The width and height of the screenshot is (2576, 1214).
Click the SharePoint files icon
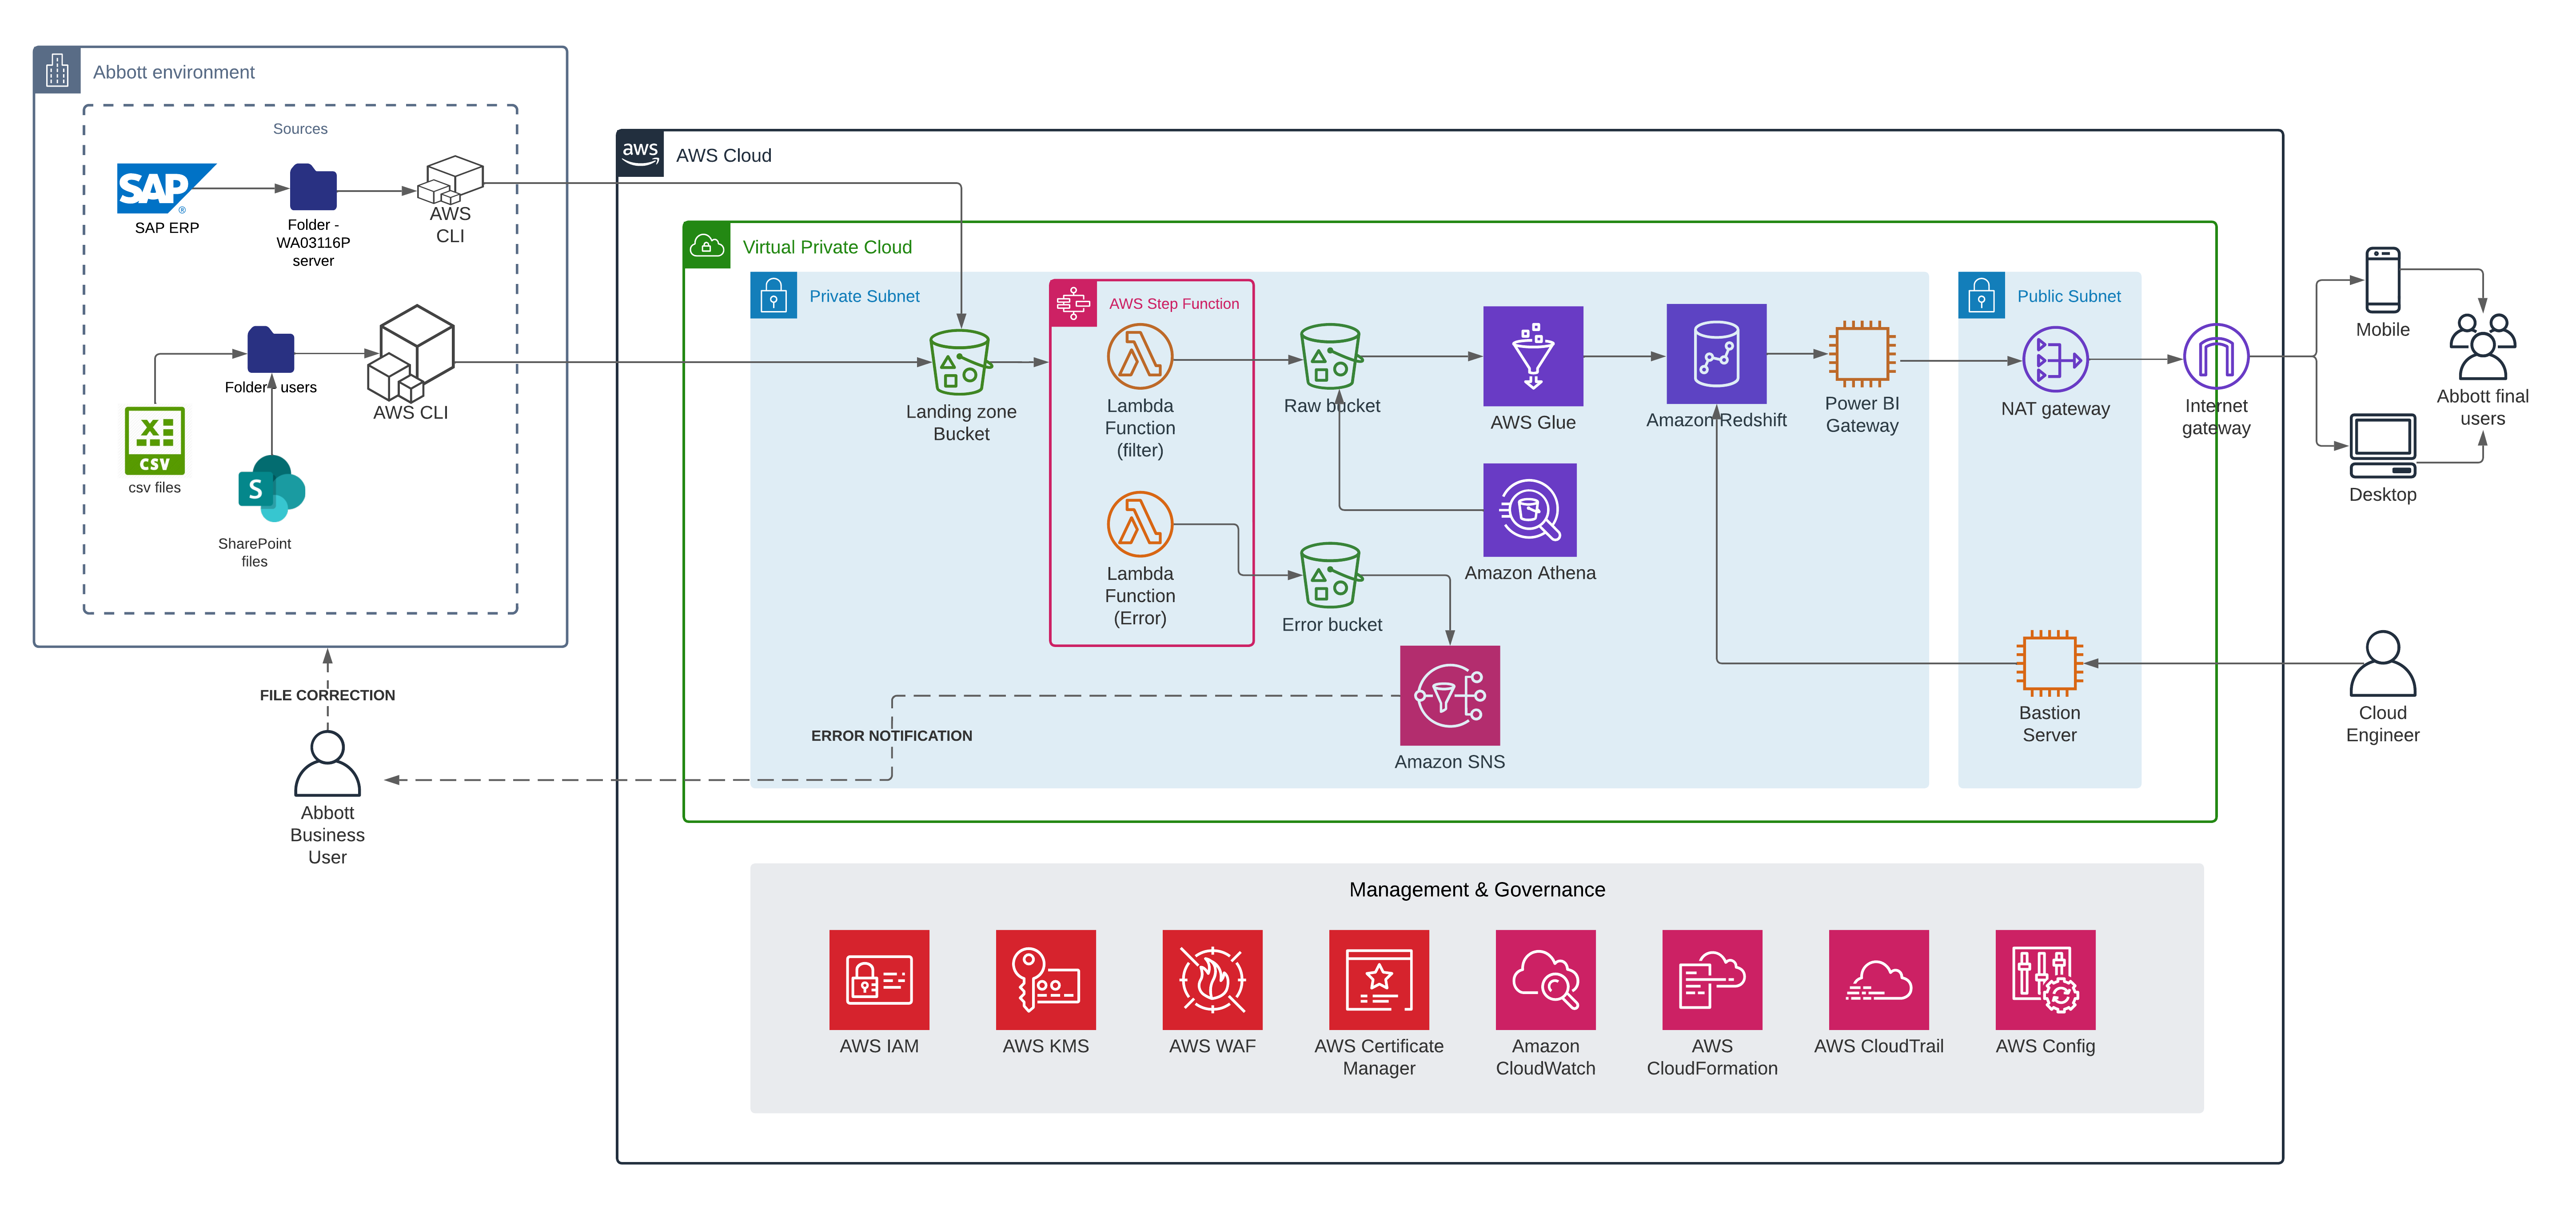click(x=271, y=489)
